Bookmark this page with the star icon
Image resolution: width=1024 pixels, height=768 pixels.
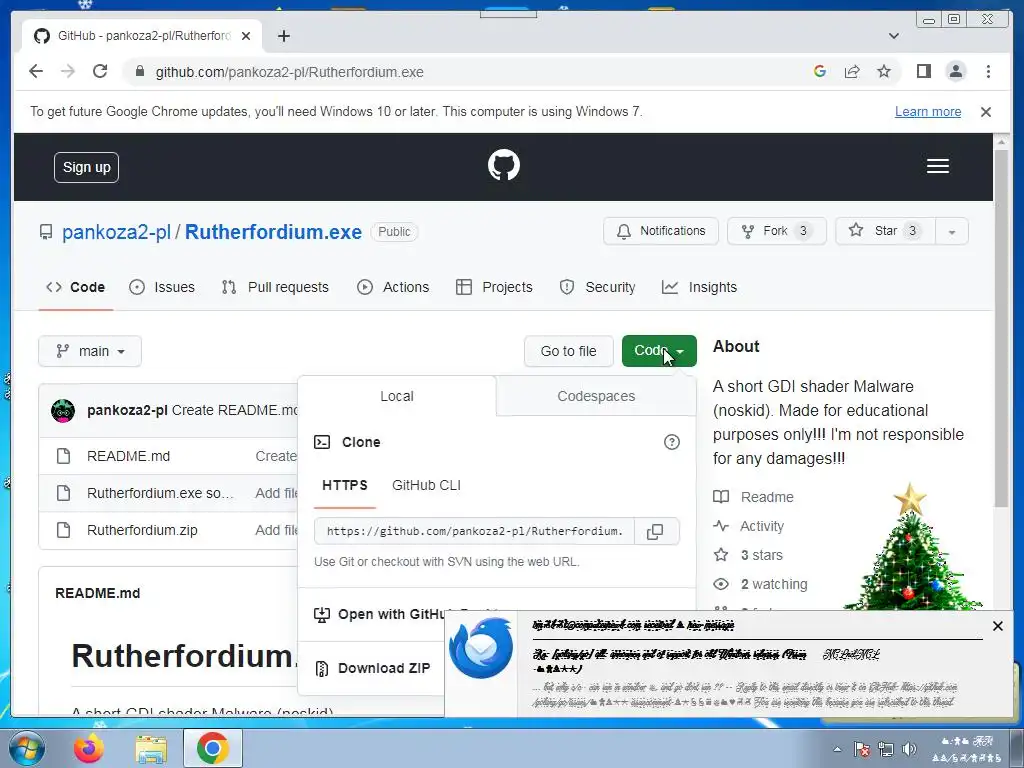[x=884, y=71]
